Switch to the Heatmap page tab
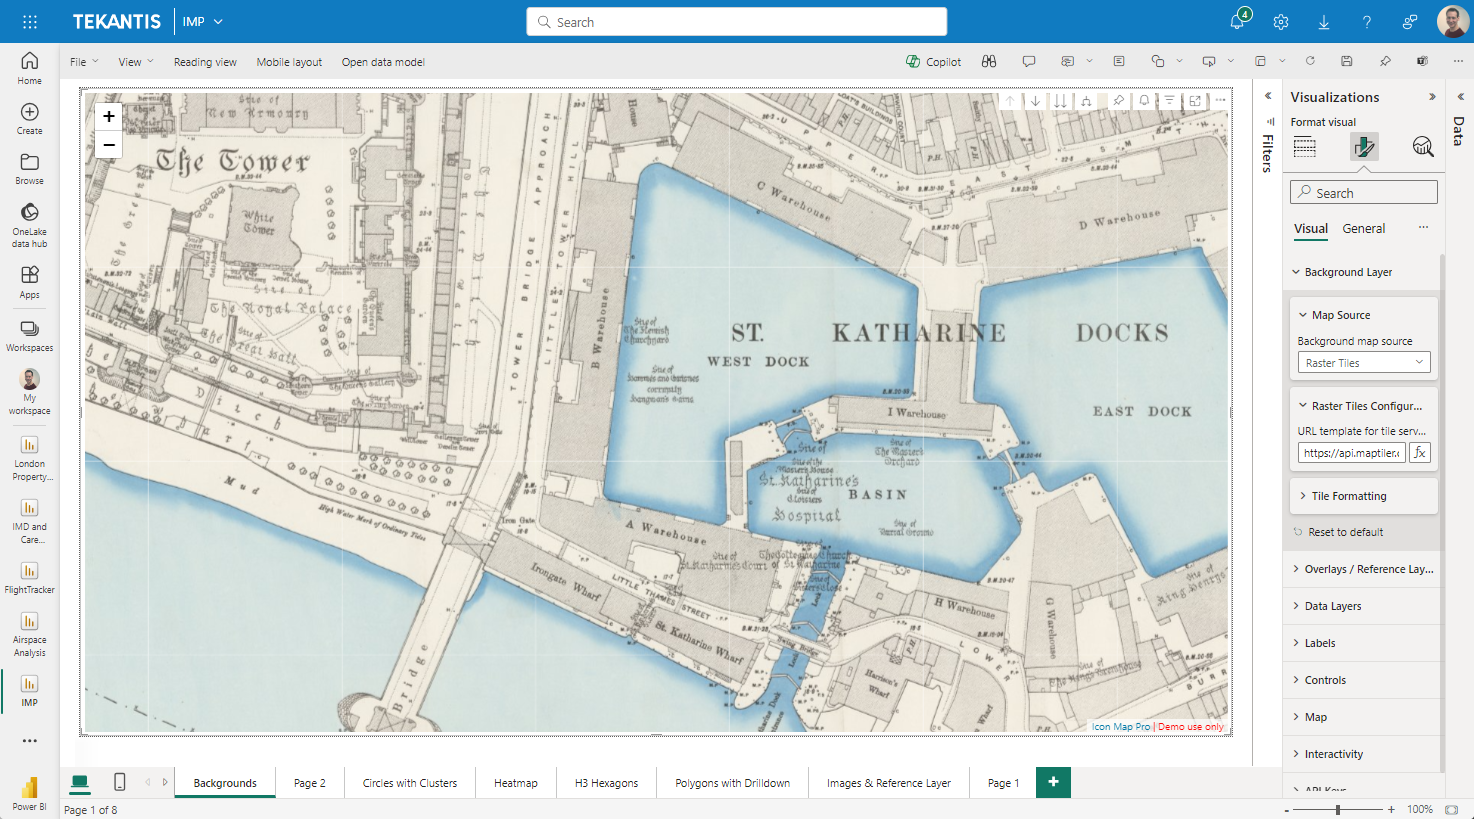 point(515,783)
